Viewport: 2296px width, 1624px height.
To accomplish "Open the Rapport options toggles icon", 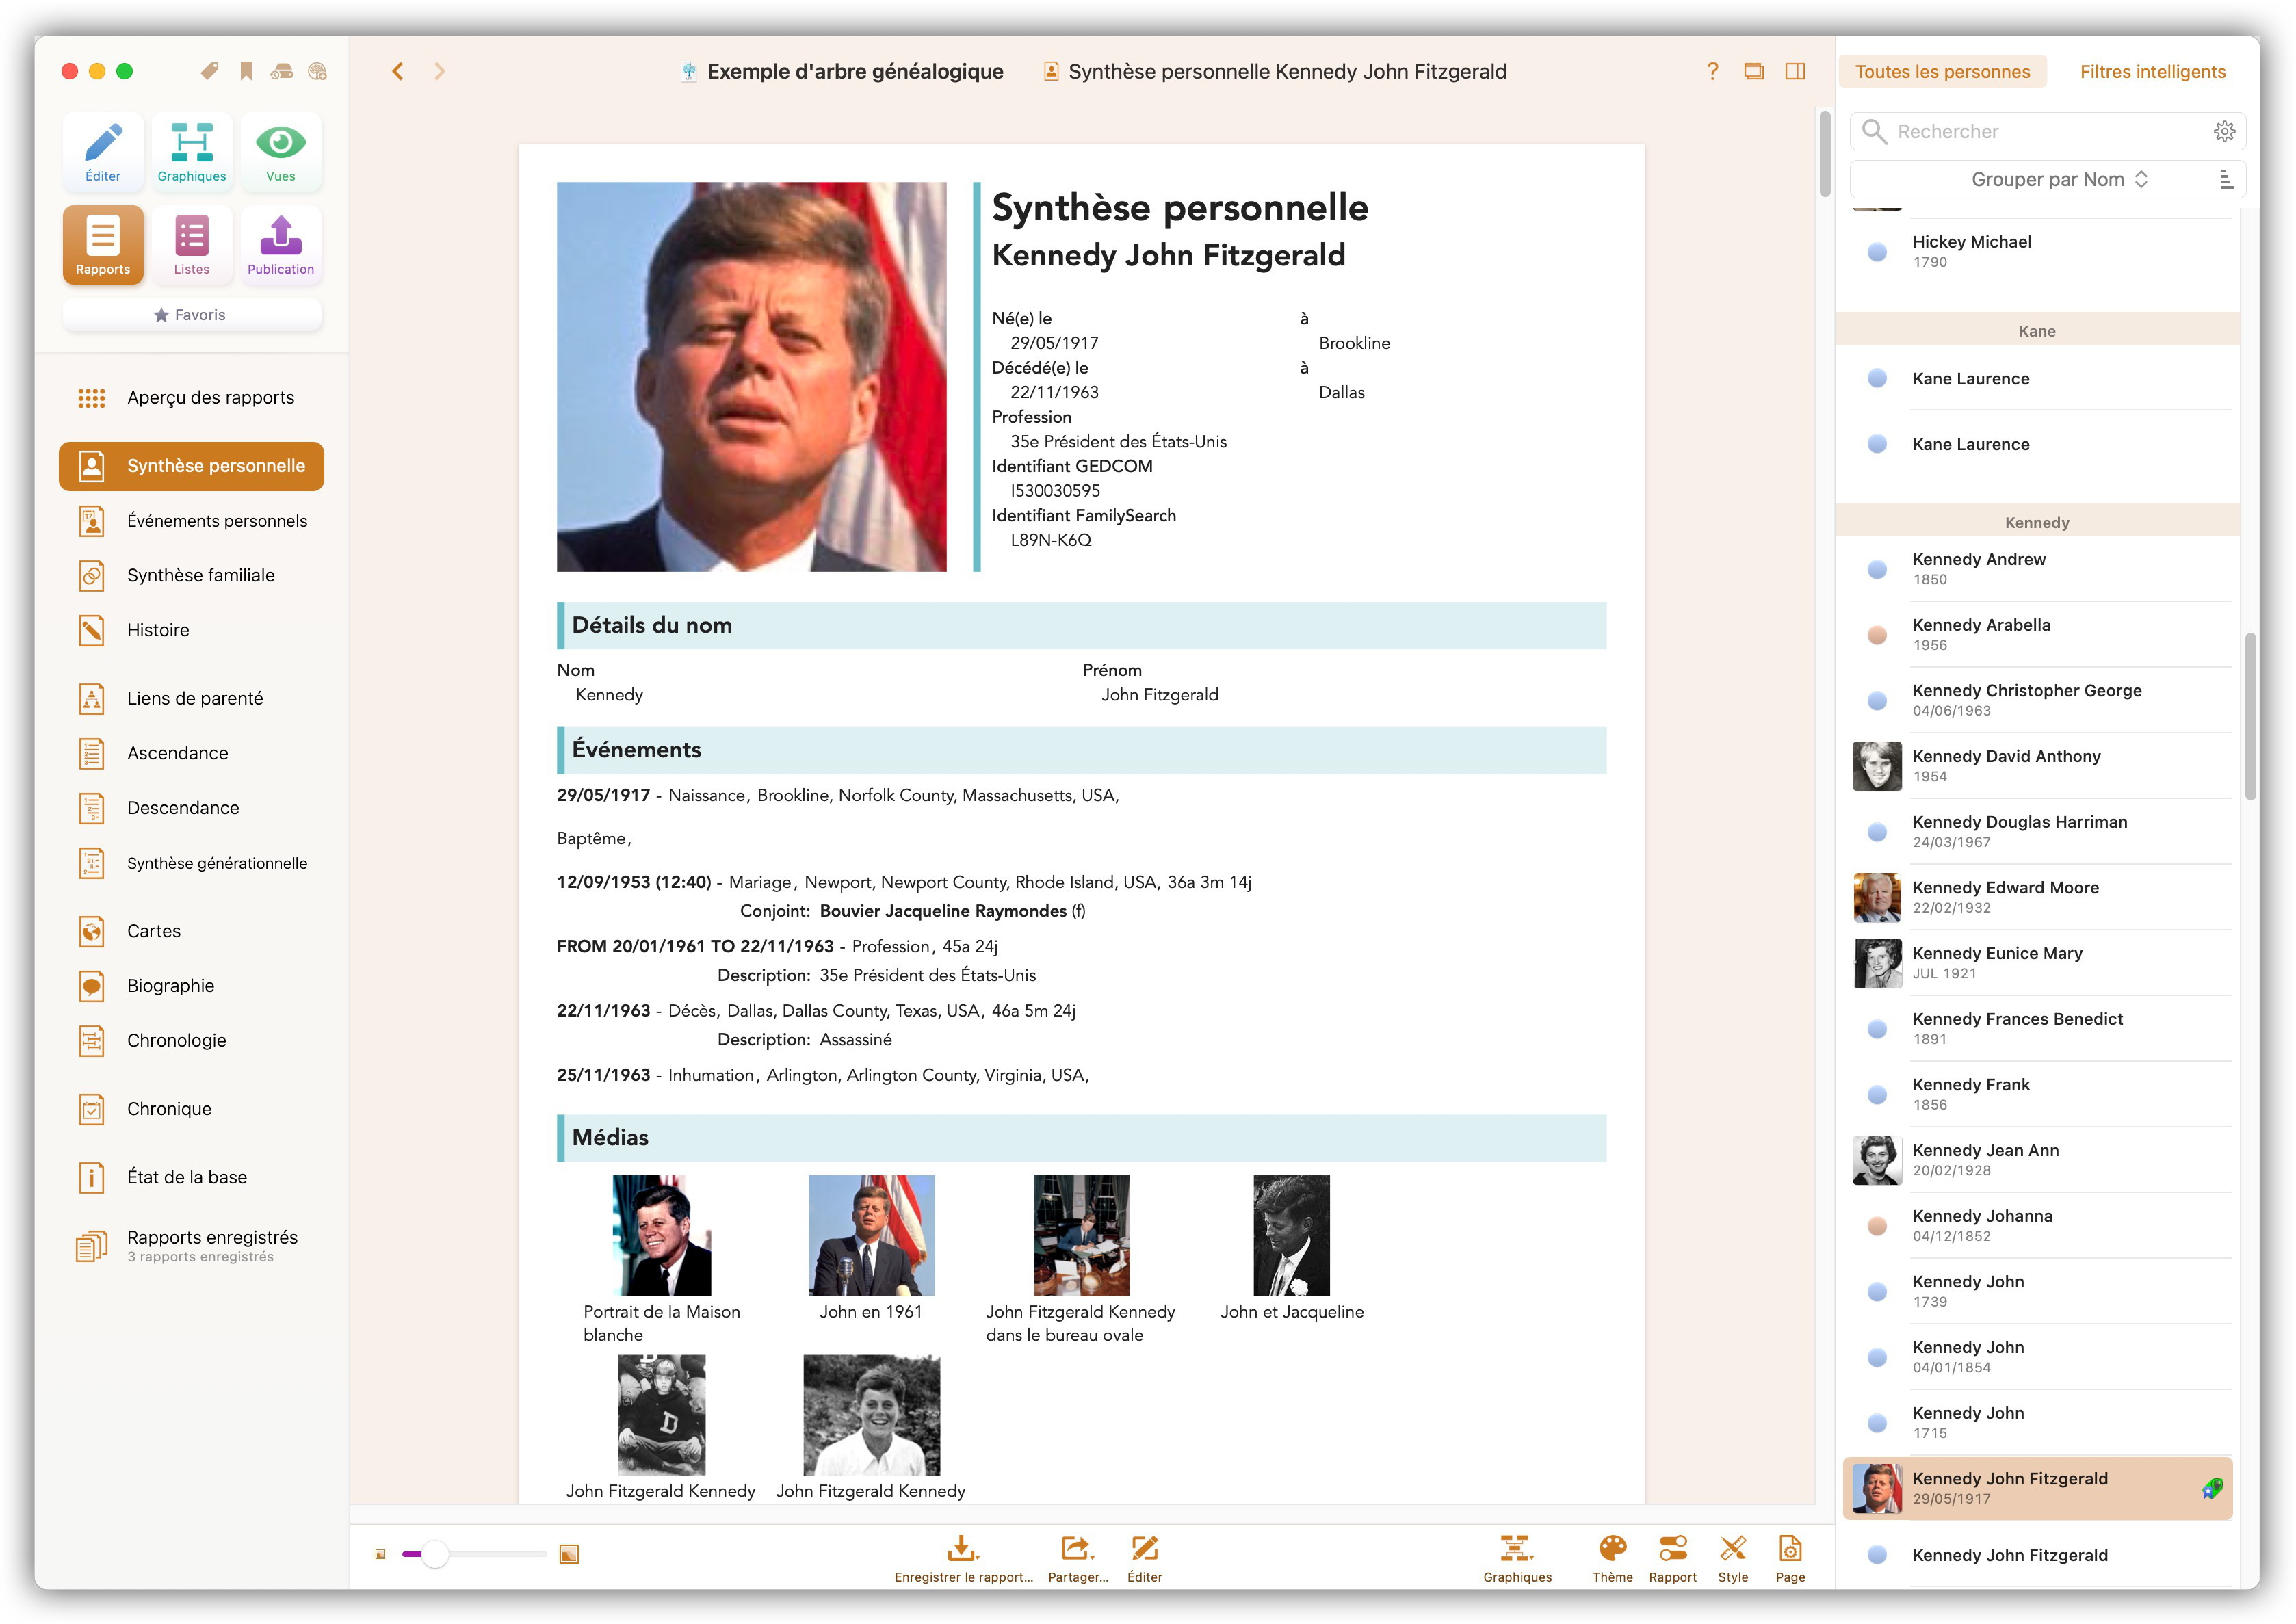I will 1672,1558.
